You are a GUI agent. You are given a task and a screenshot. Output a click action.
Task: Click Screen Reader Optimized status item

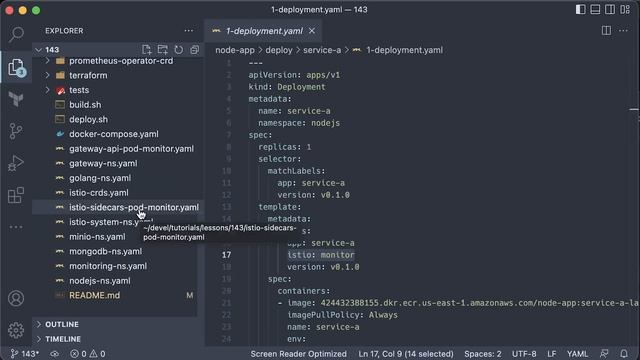pos(298,353)
